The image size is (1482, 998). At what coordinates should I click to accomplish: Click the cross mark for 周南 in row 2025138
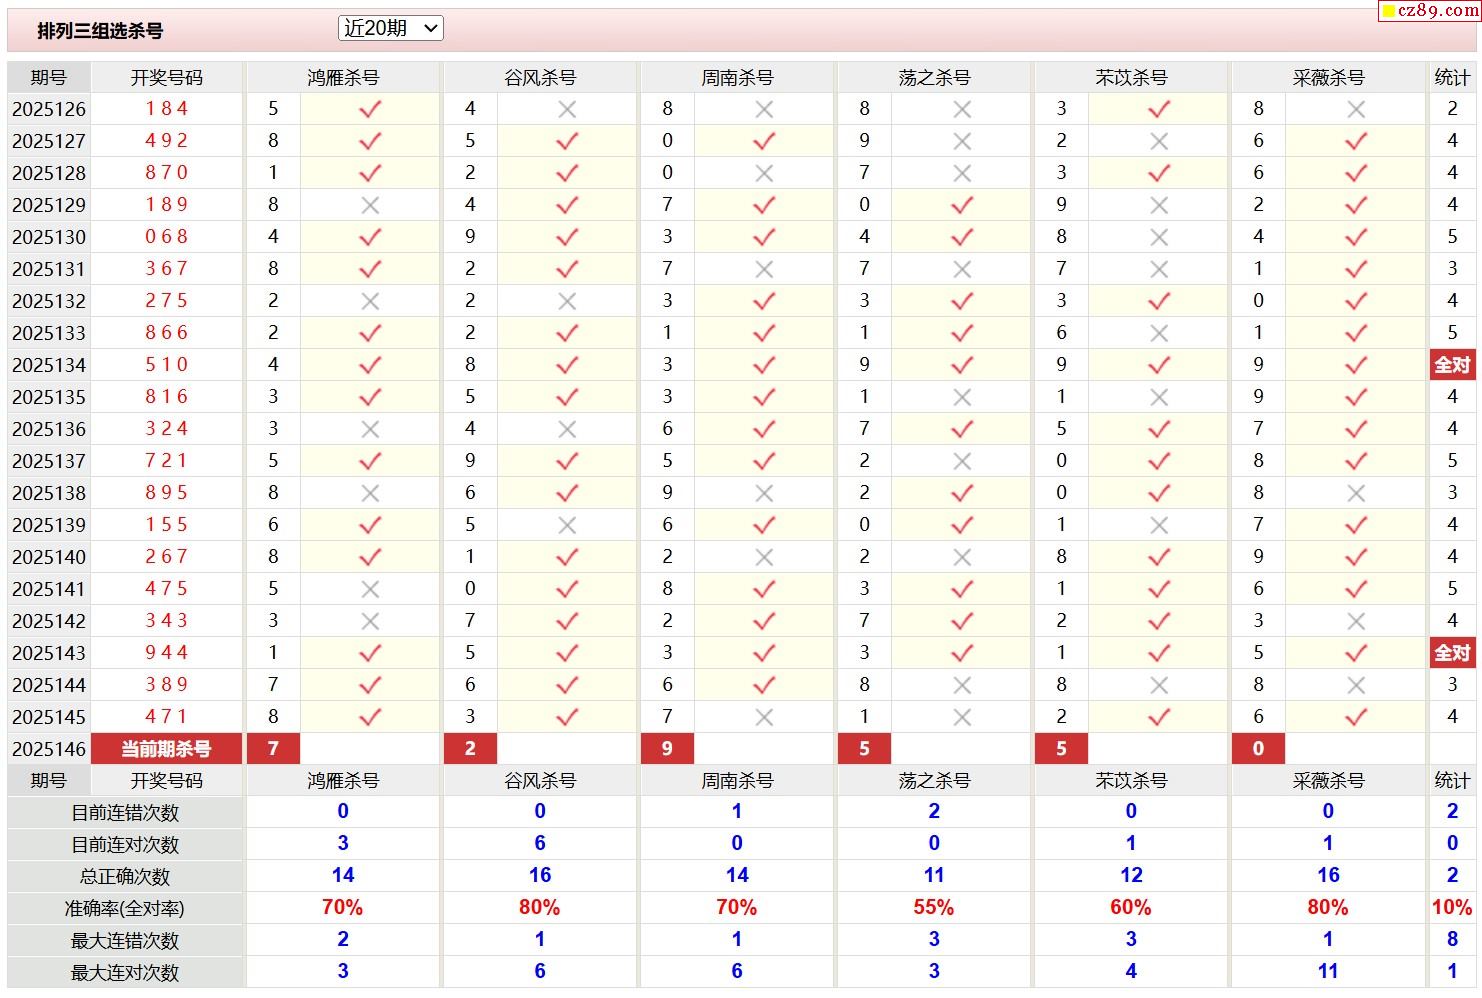(x=764, y=493)
